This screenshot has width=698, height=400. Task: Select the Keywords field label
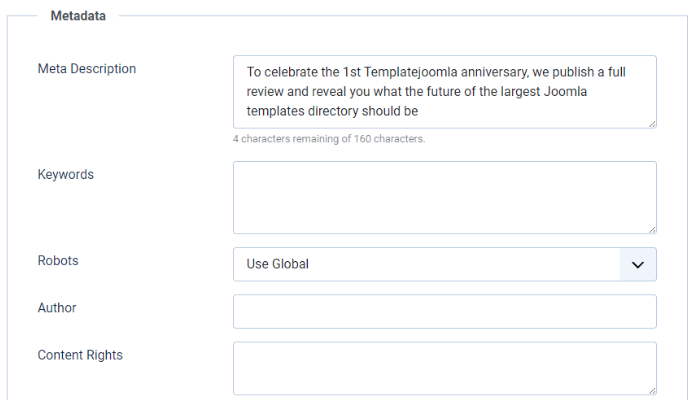click(x=65, y=174)
